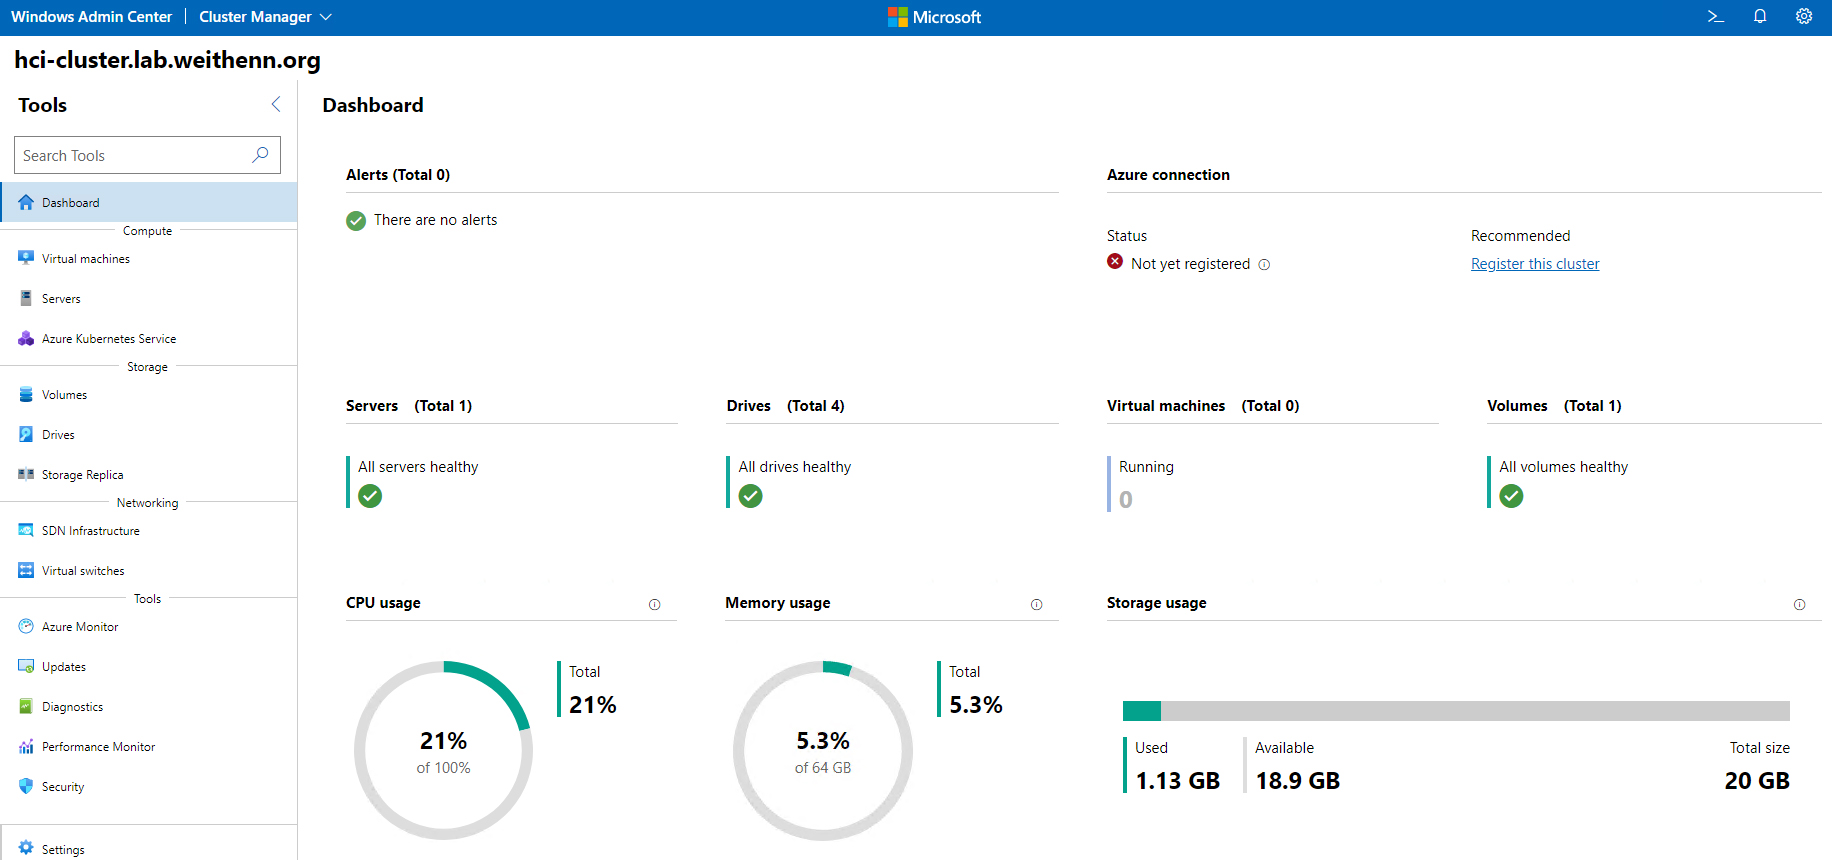Click the storage usage bar
Viewport: 1832px width, 860px height.
pyautogui.click(x=1456, y=711)
